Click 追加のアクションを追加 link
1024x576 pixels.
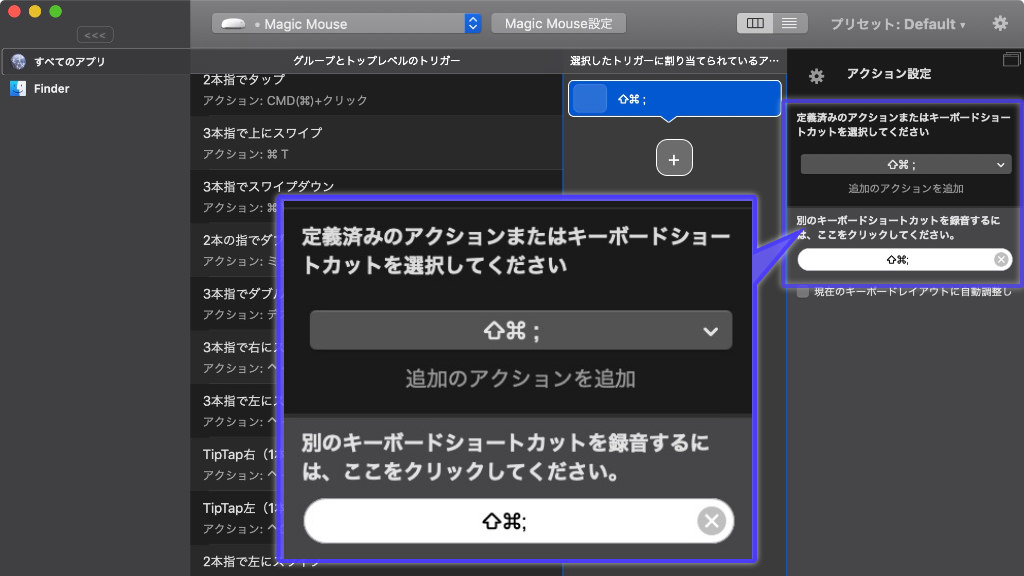[x=906, y=189]
